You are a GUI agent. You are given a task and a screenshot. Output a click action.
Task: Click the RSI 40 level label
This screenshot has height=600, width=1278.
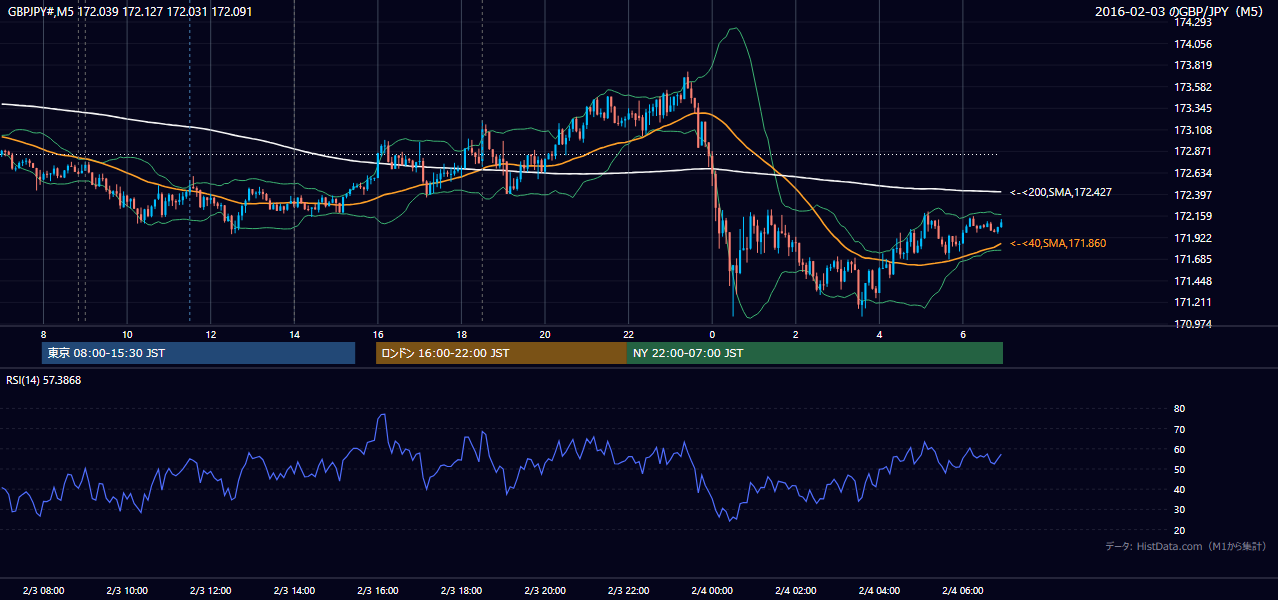[x=1180, y=489]
